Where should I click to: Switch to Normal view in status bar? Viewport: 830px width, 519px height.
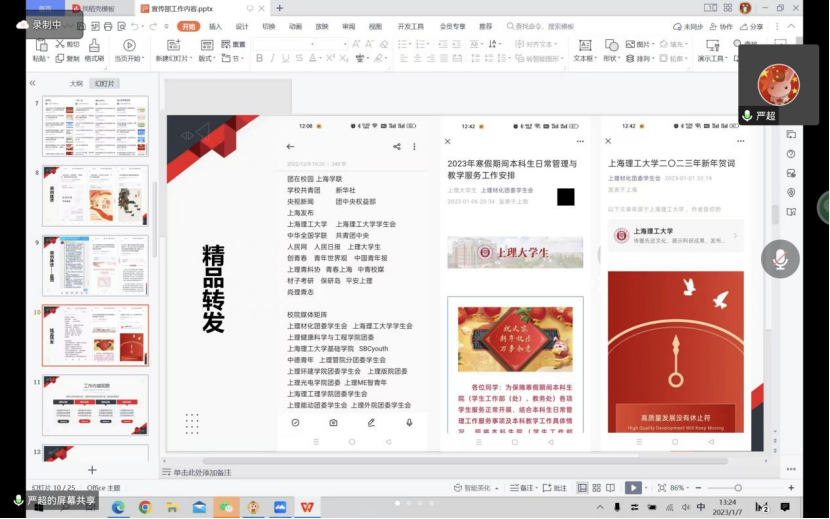[582, 488]
